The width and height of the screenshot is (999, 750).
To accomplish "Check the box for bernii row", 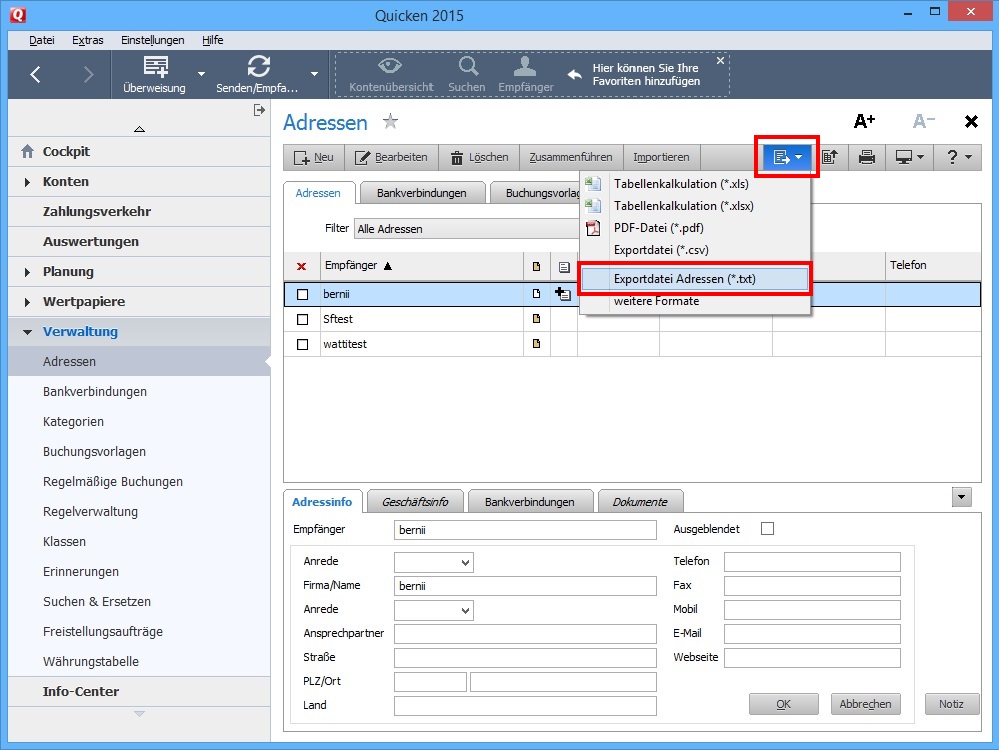I will pos(303,294).
